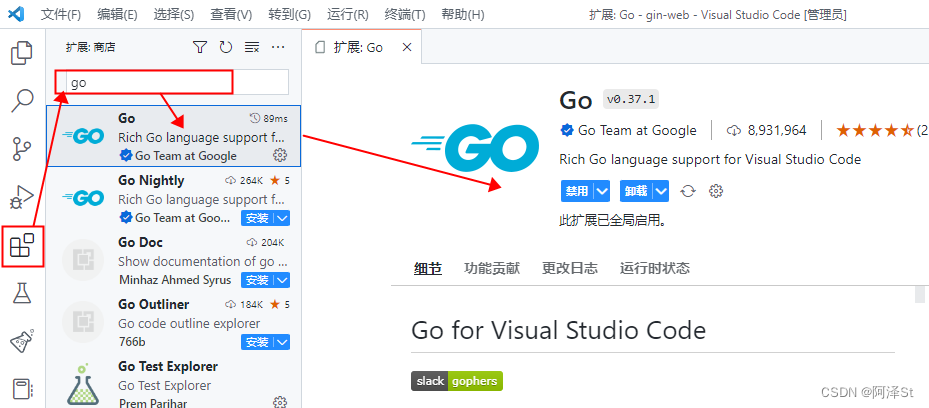Click the Go for Visual Studio Code heading

(558, 330)
